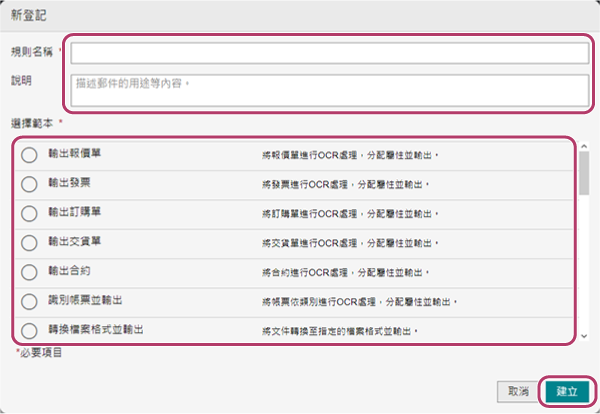Screen dimensions: 600x414
Task: Choose the 識別帳票並輸出 radio button
Action: point(29,300)
